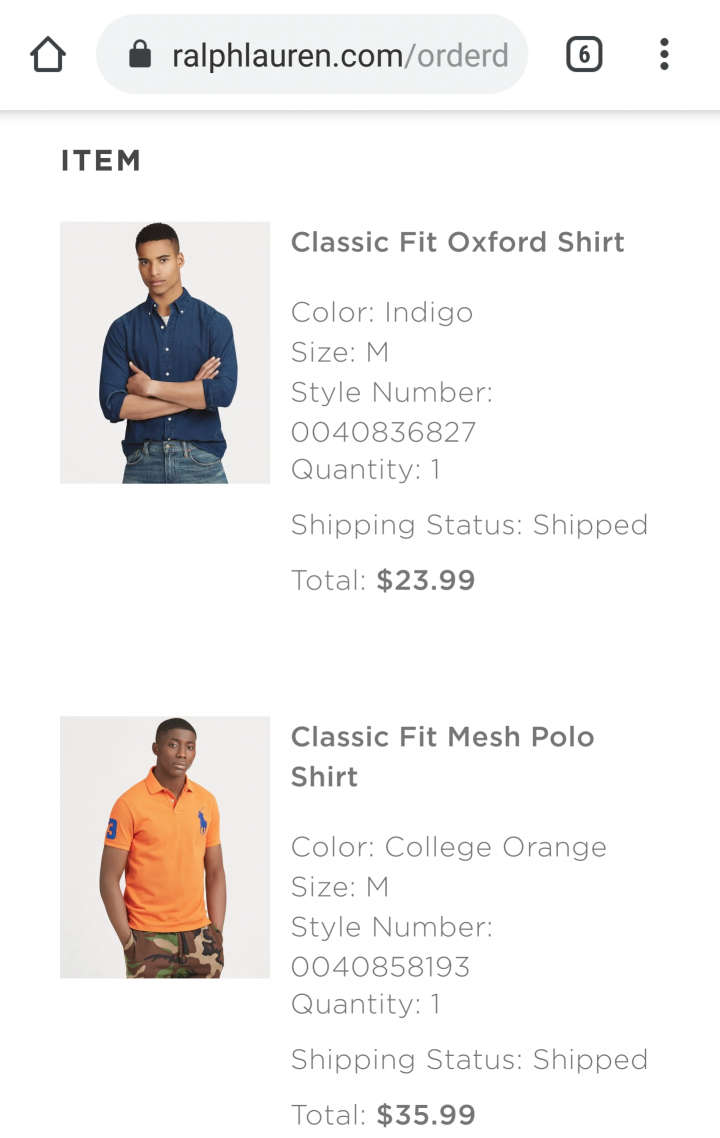Open the three-dot browser menu
Image resolution: width=720 pixels, height=1138 pixels.
pyautogui.click(x=664, y=54)
